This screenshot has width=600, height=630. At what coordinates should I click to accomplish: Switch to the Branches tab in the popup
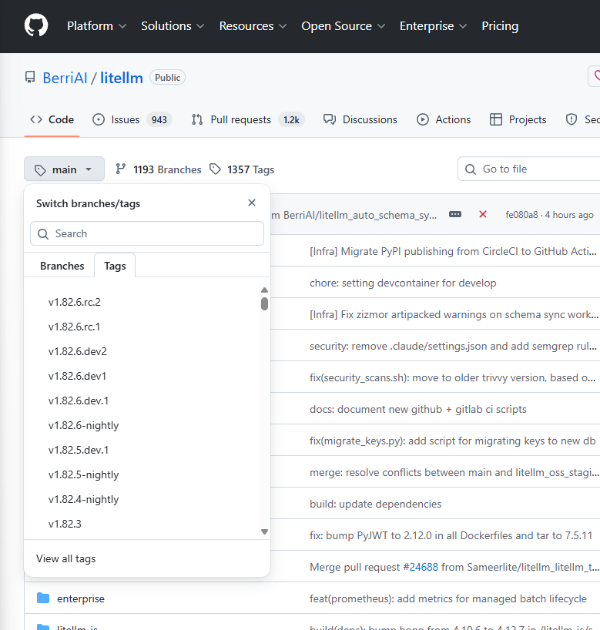click(62, 266)
